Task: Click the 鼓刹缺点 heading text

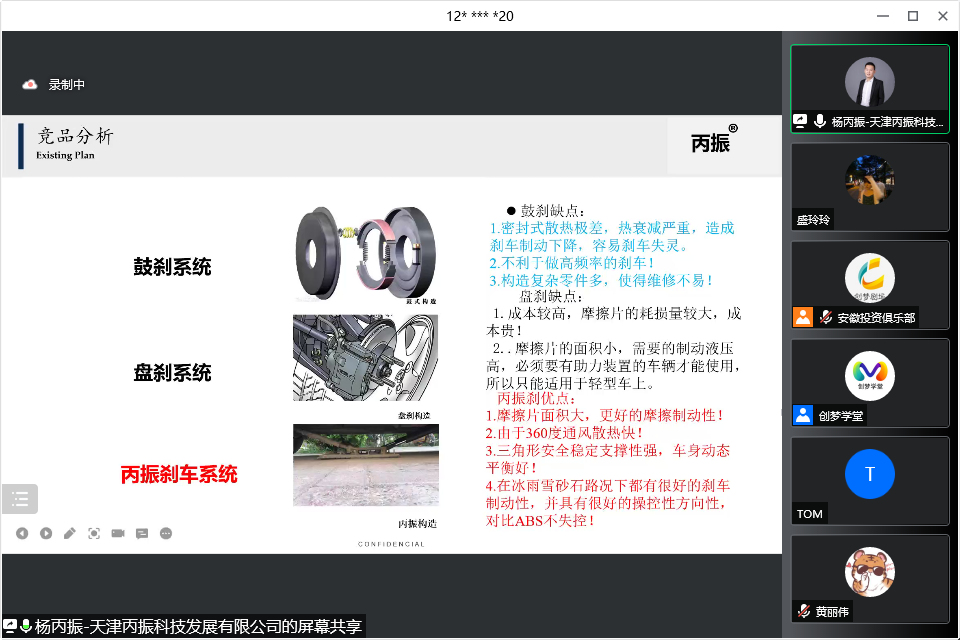Action: (552, 211)
